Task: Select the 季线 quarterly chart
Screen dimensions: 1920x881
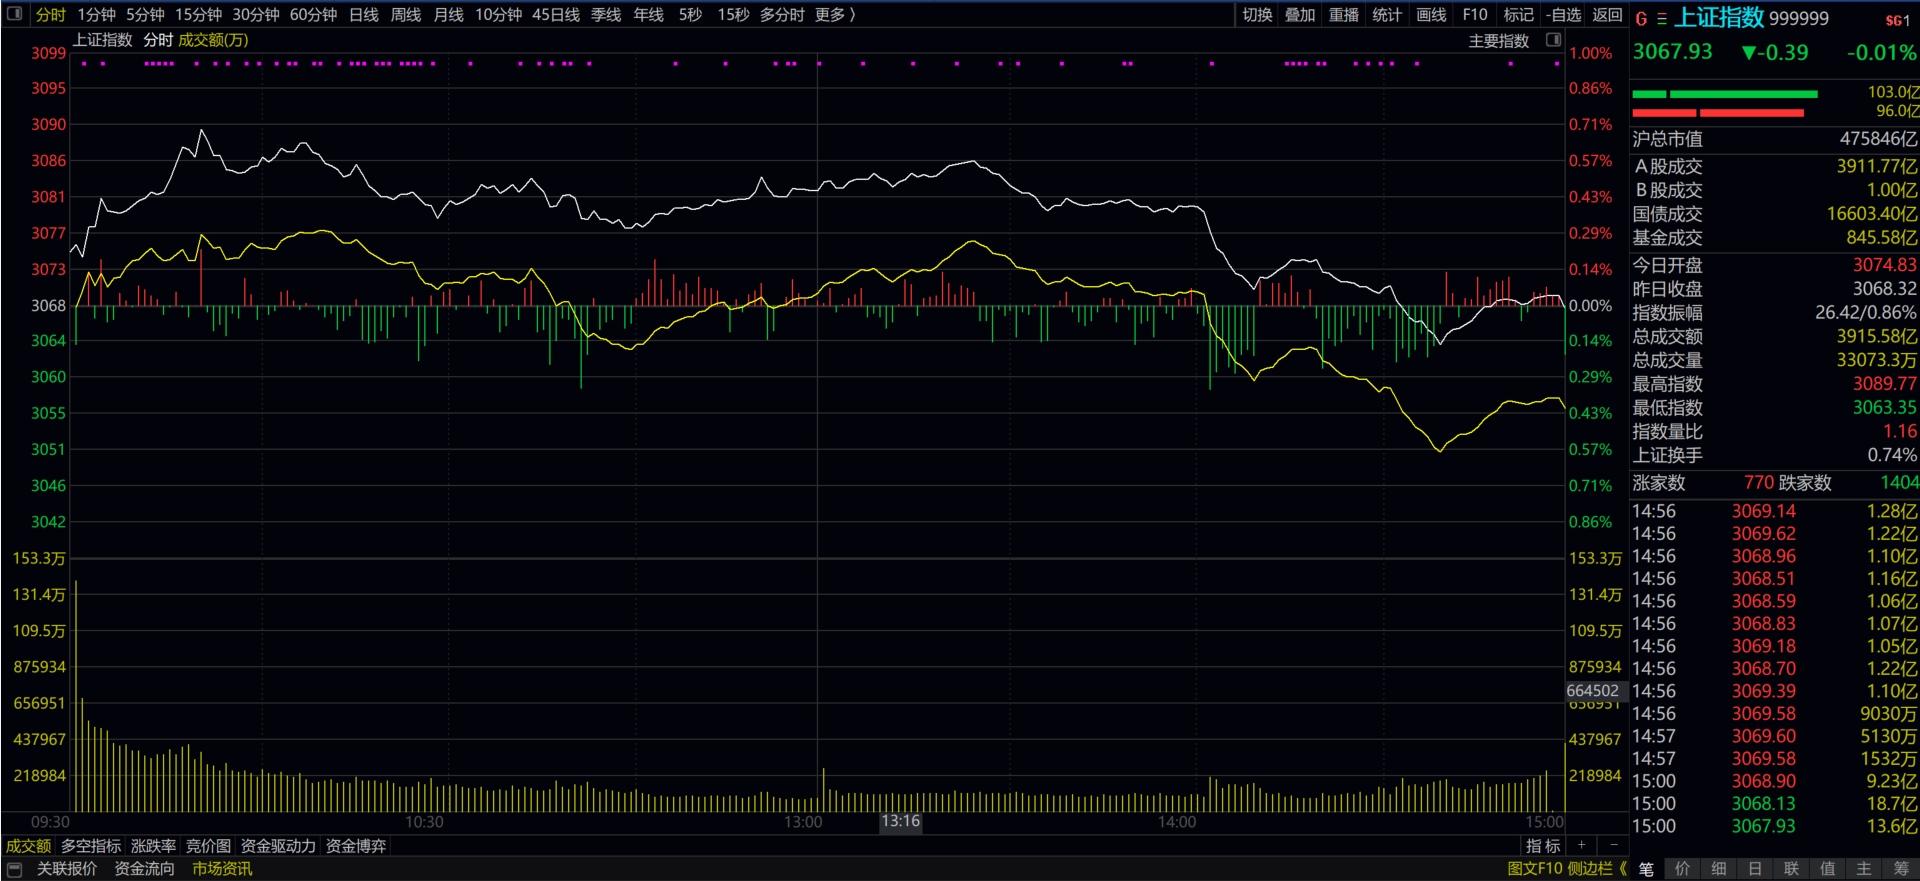Action: click(606, 14)
